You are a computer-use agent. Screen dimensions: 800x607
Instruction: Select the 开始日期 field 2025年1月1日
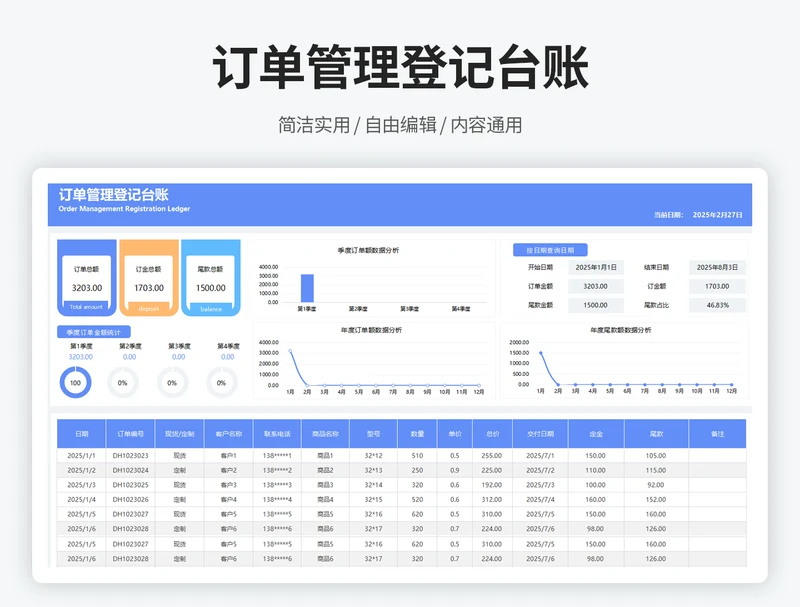[596, 267]
